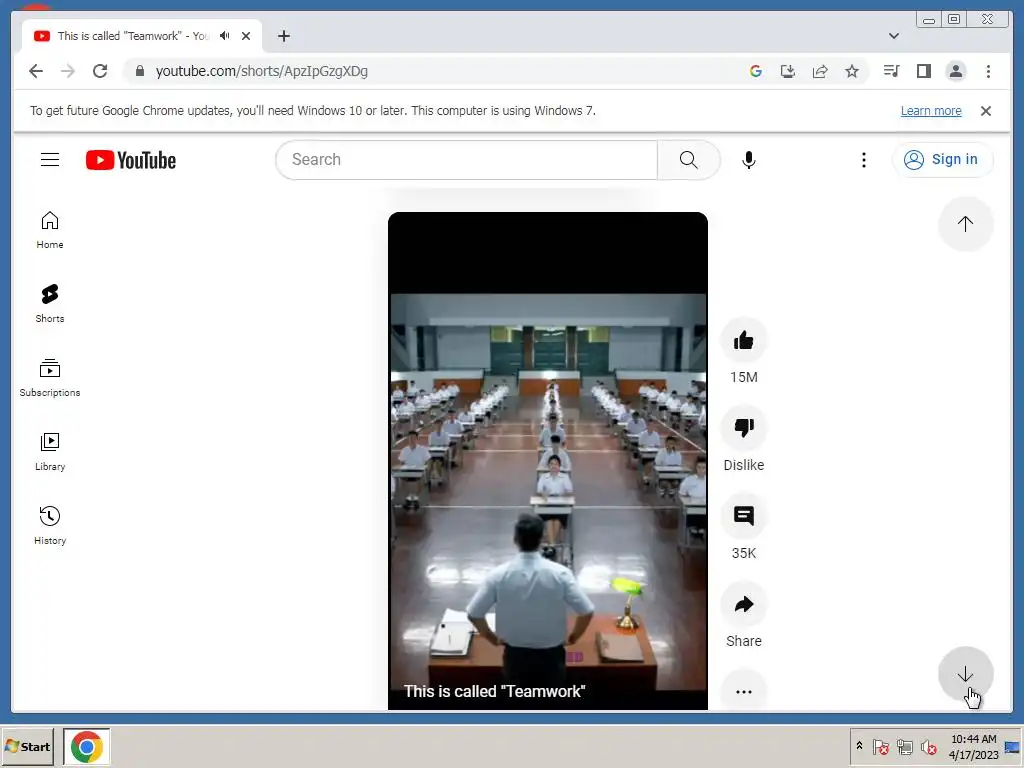
Task: Mute the tab via the speaker icon
Action: (225, 36)
